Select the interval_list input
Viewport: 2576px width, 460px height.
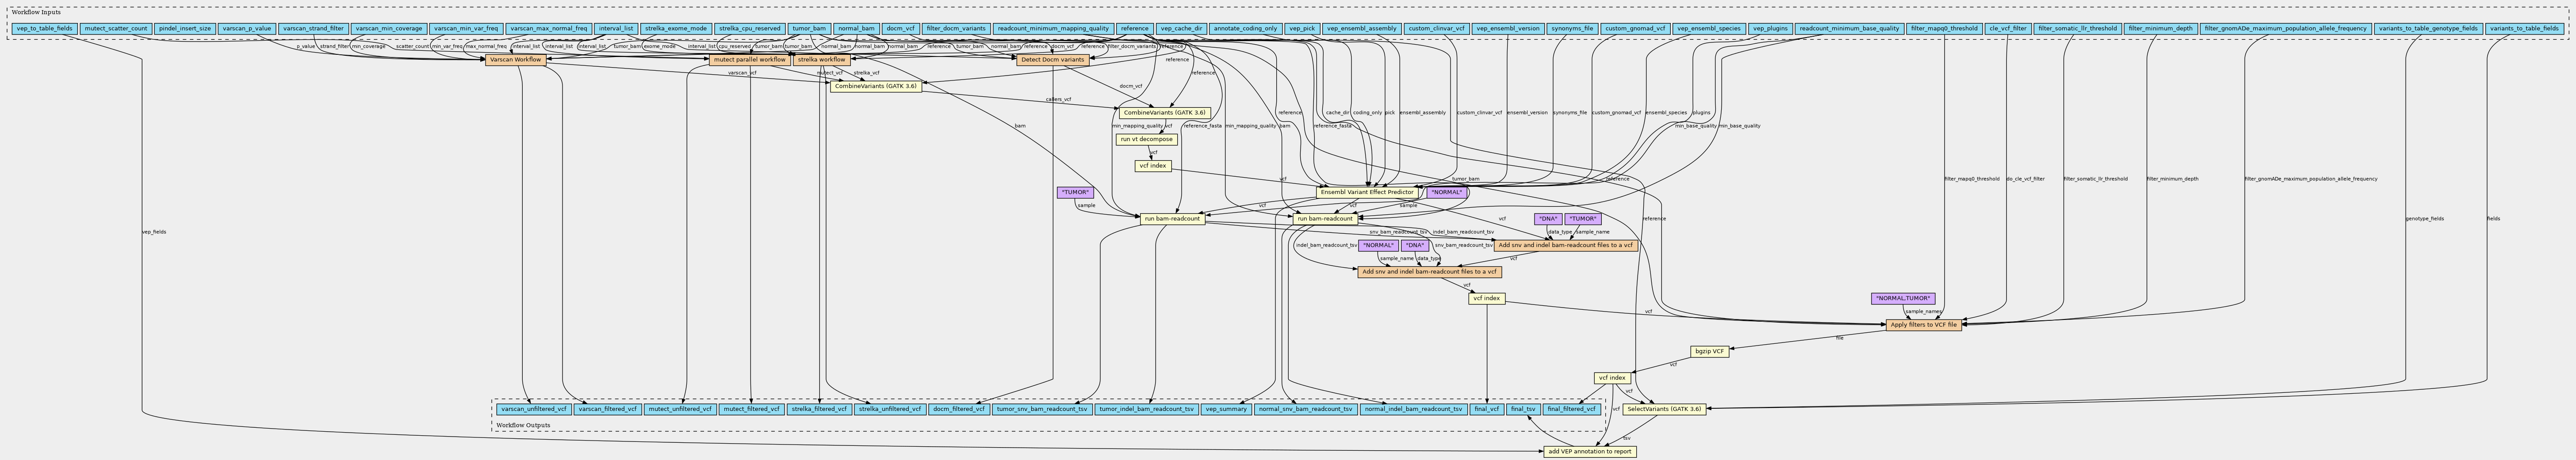coord(615,29)
